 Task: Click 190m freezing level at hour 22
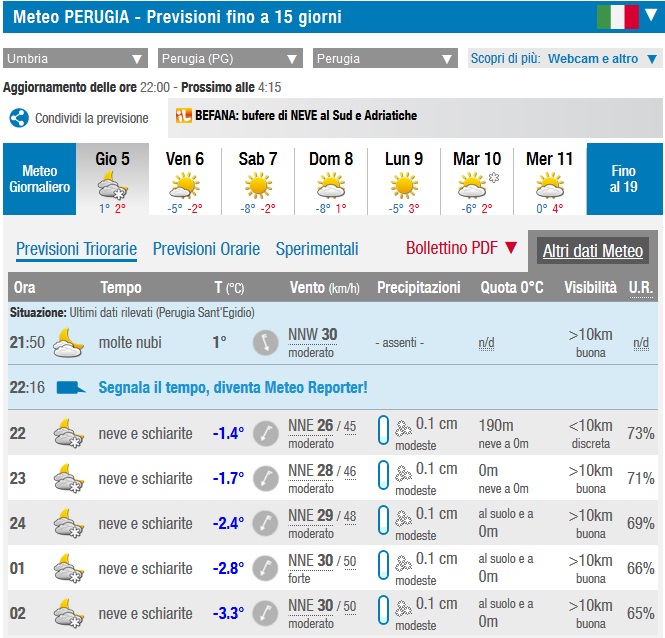[496, 425]
